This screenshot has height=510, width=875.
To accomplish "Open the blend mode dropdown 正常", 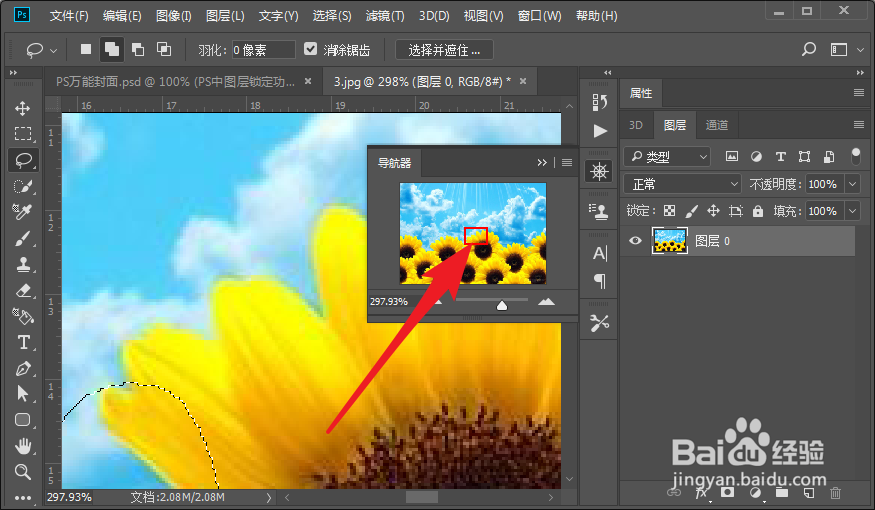I will pyautogui.click(x=682, y=184).
